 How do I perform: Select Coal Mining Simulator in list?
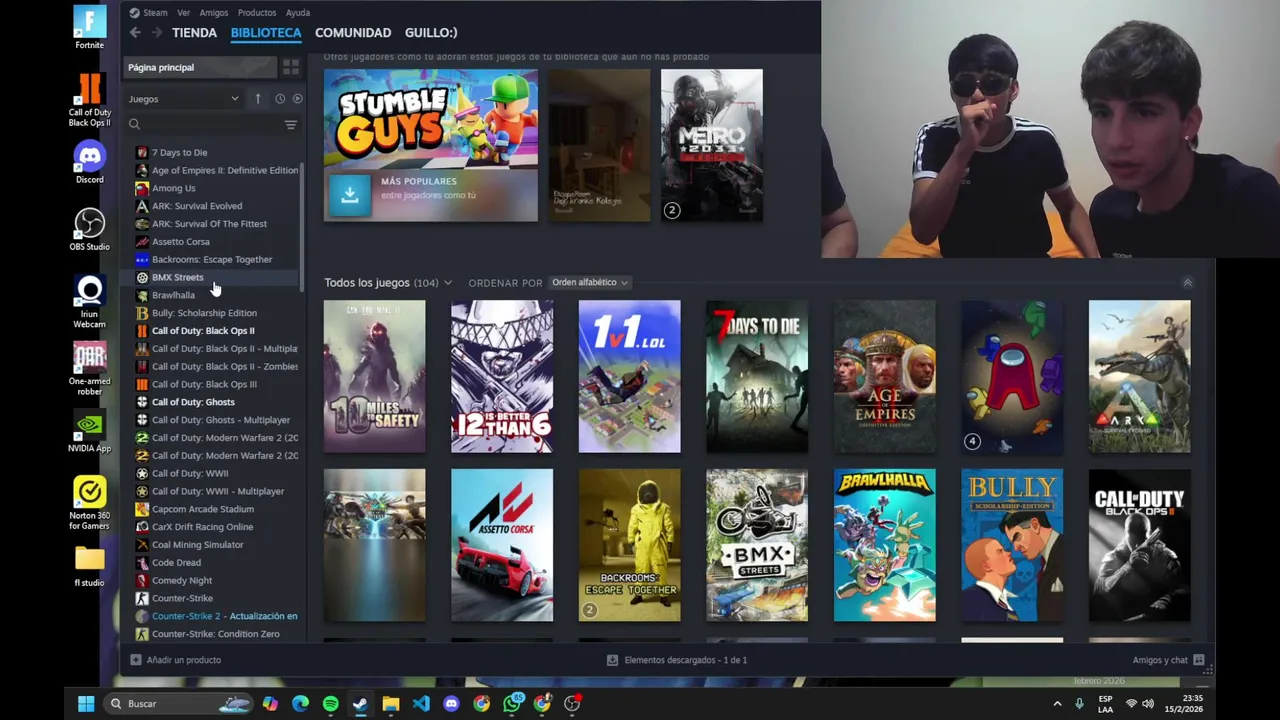pyautogui.click(x=197, y=545)
